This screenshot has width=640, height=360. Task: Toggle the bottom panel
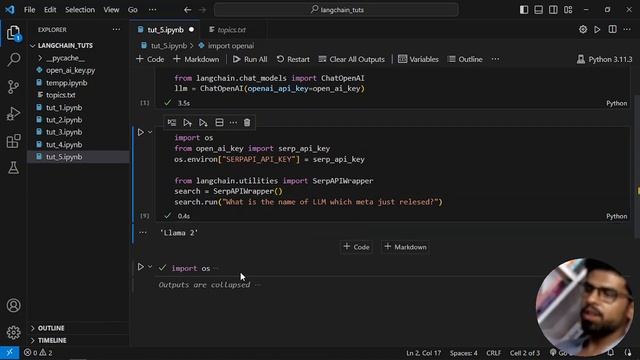click(539, 10)
